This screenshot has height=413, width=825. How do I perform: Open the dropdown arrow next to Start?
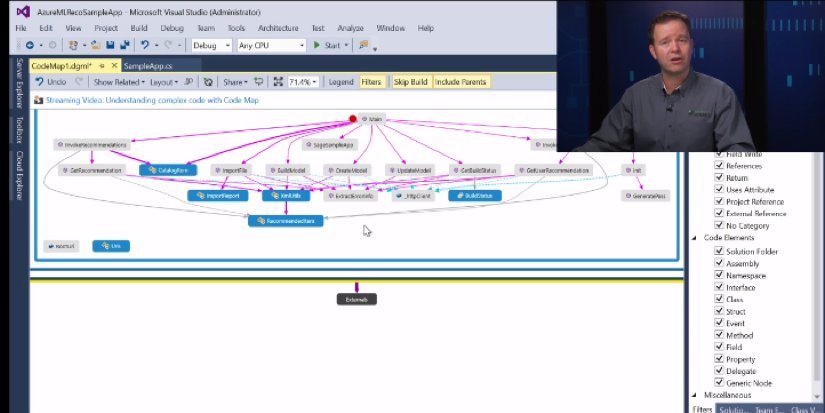point(346,46)
